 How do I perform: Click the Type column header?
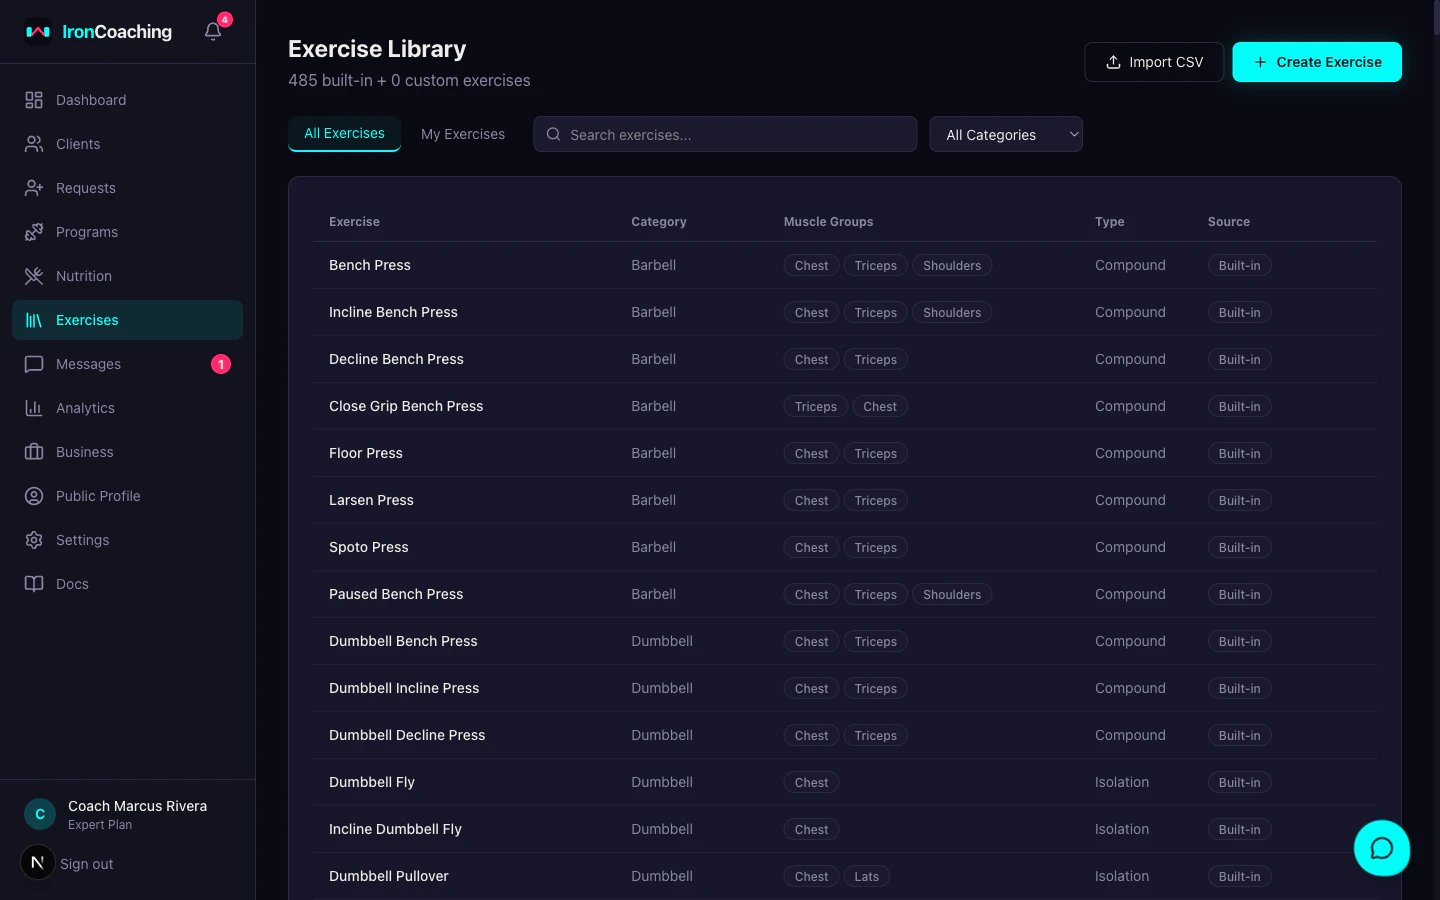pos(1110,222)
